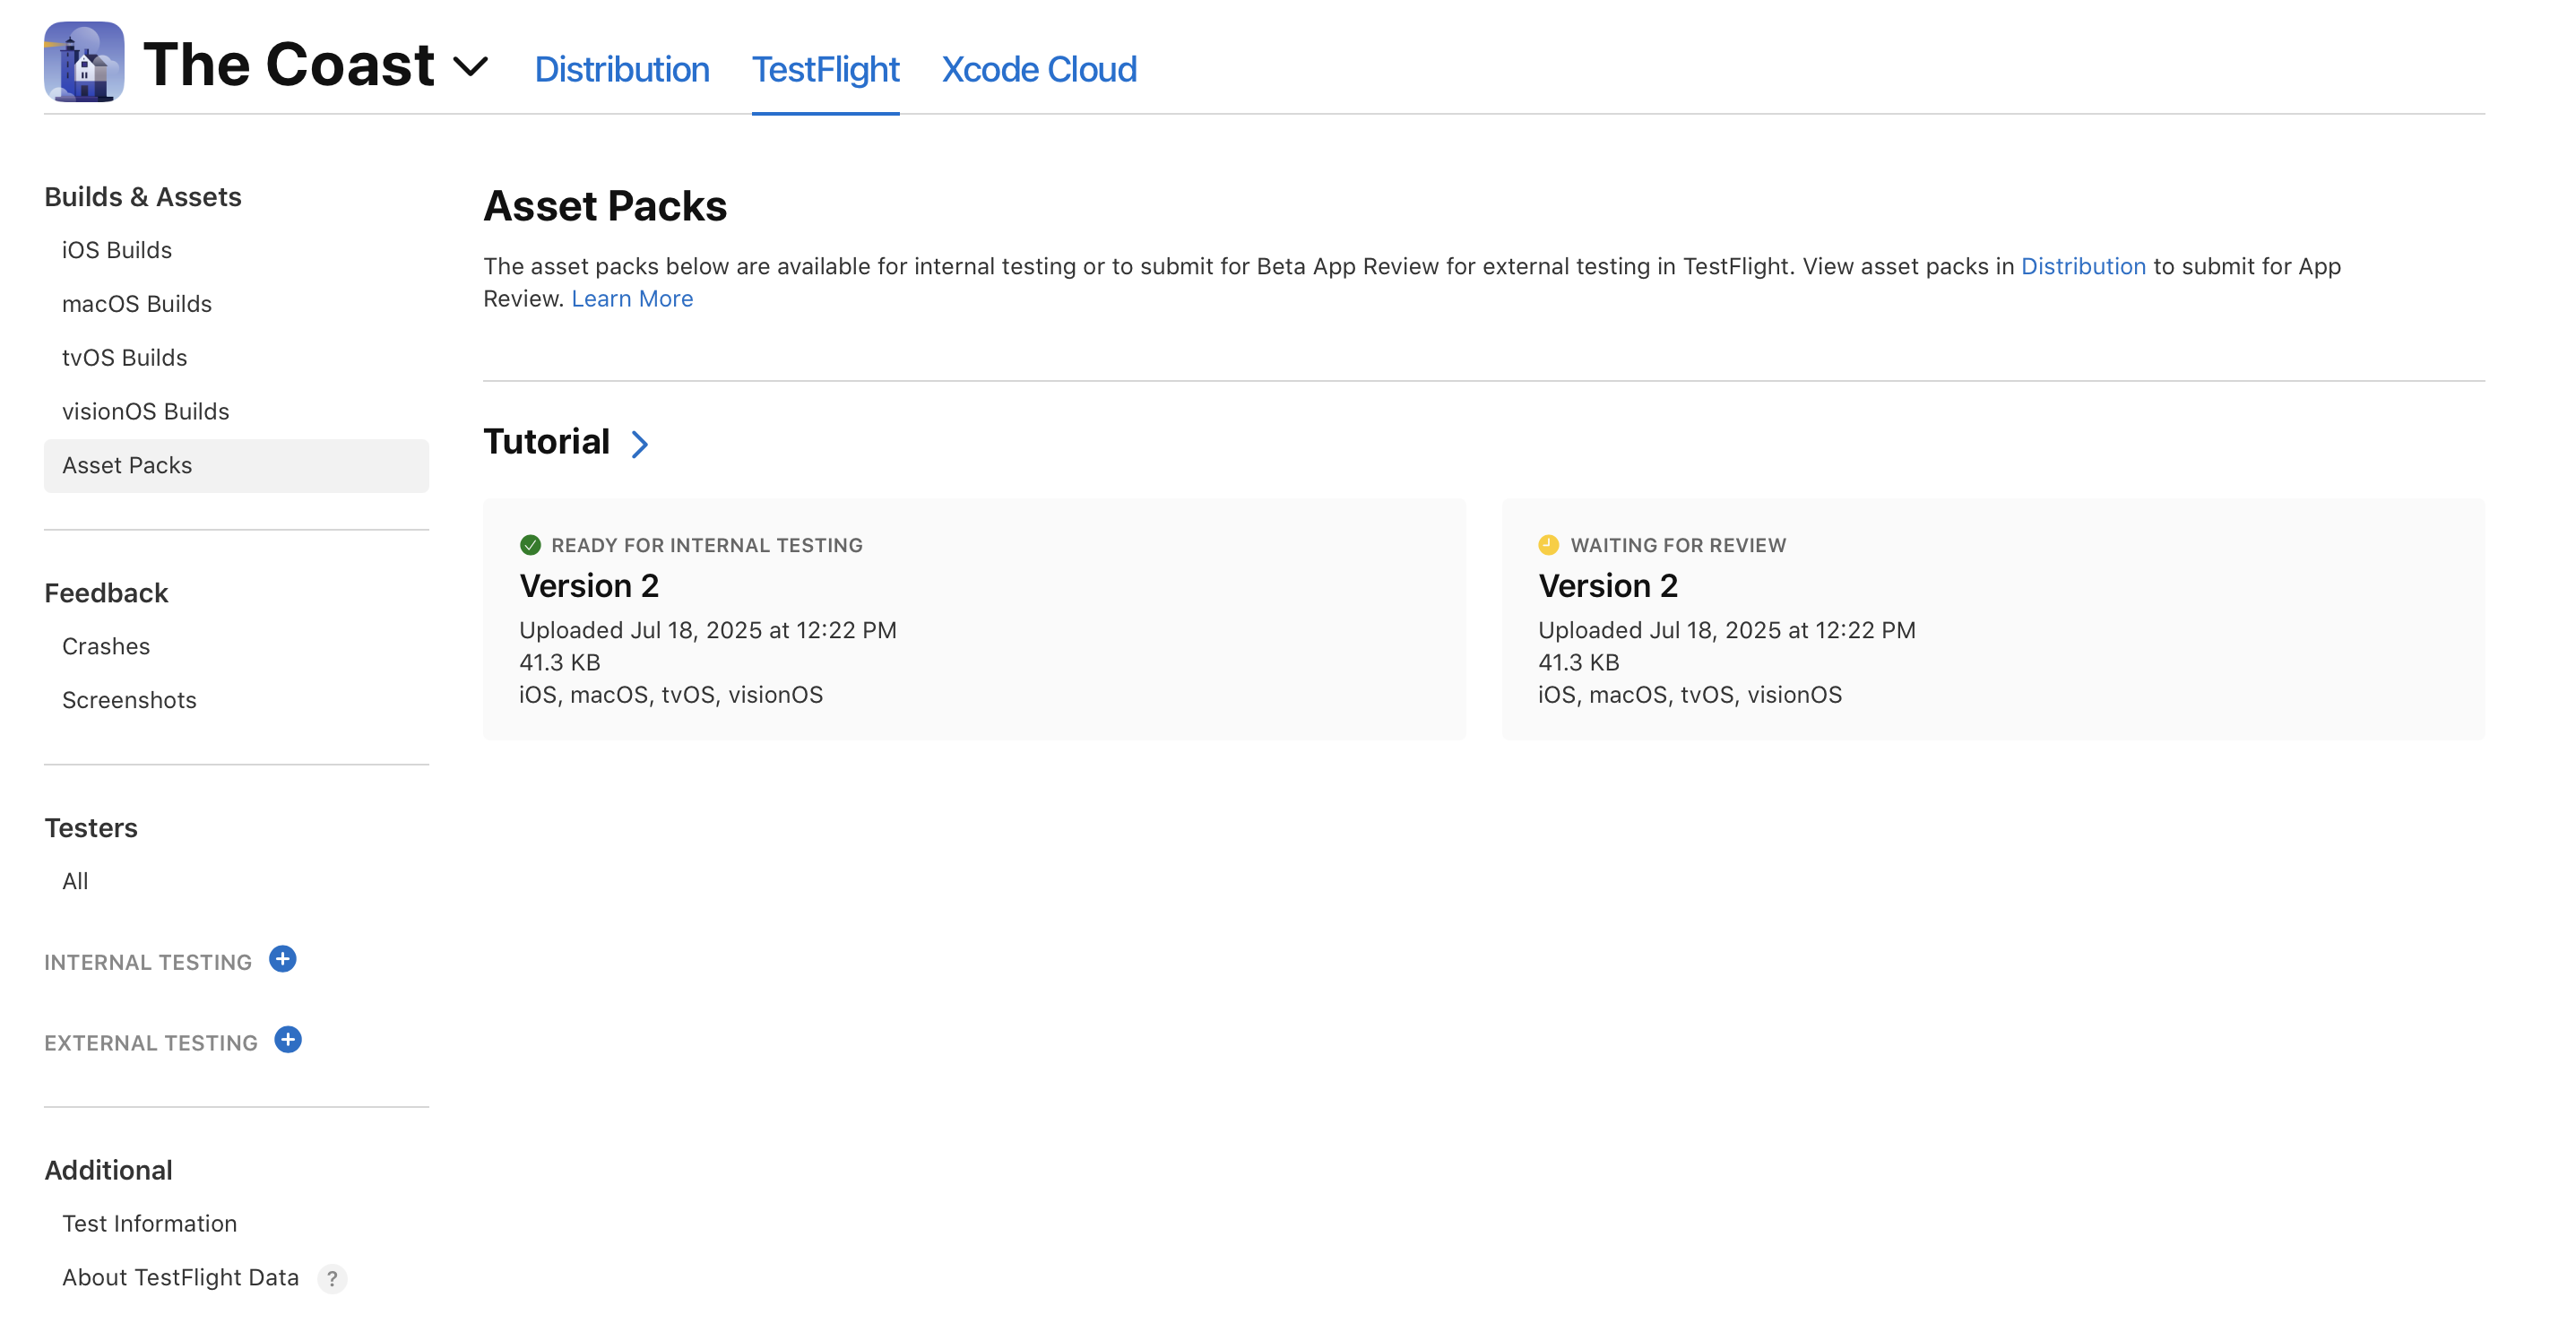
Task: Follow the Distribution link in description
Action: click(x=2083, y=266)
